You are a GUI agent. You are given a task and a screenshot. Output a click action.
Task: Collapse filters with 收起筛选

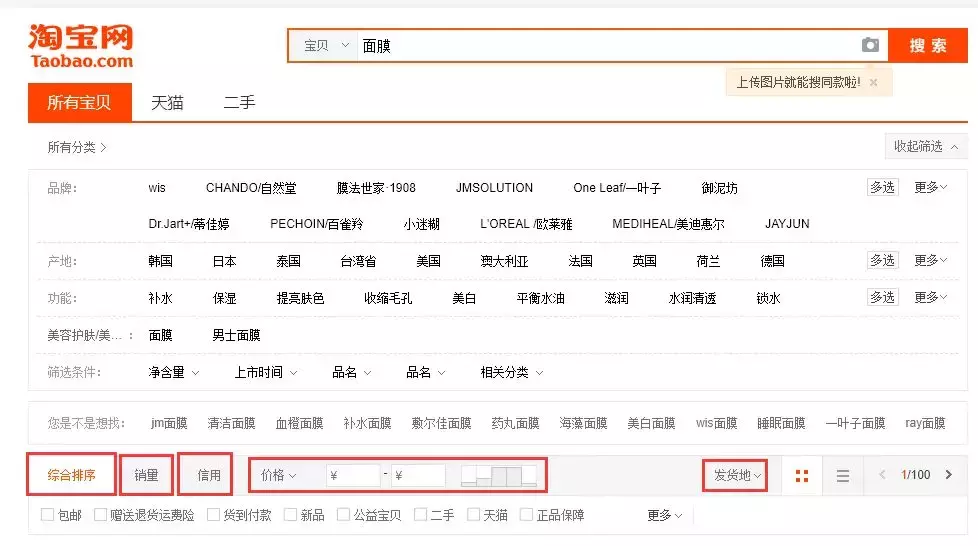925,146
